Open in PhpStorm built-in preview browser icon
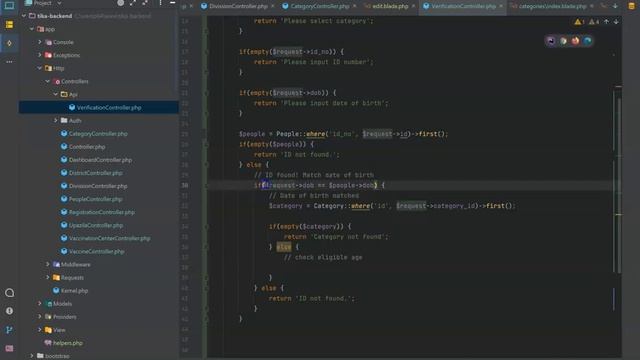 tap(551, 41)
